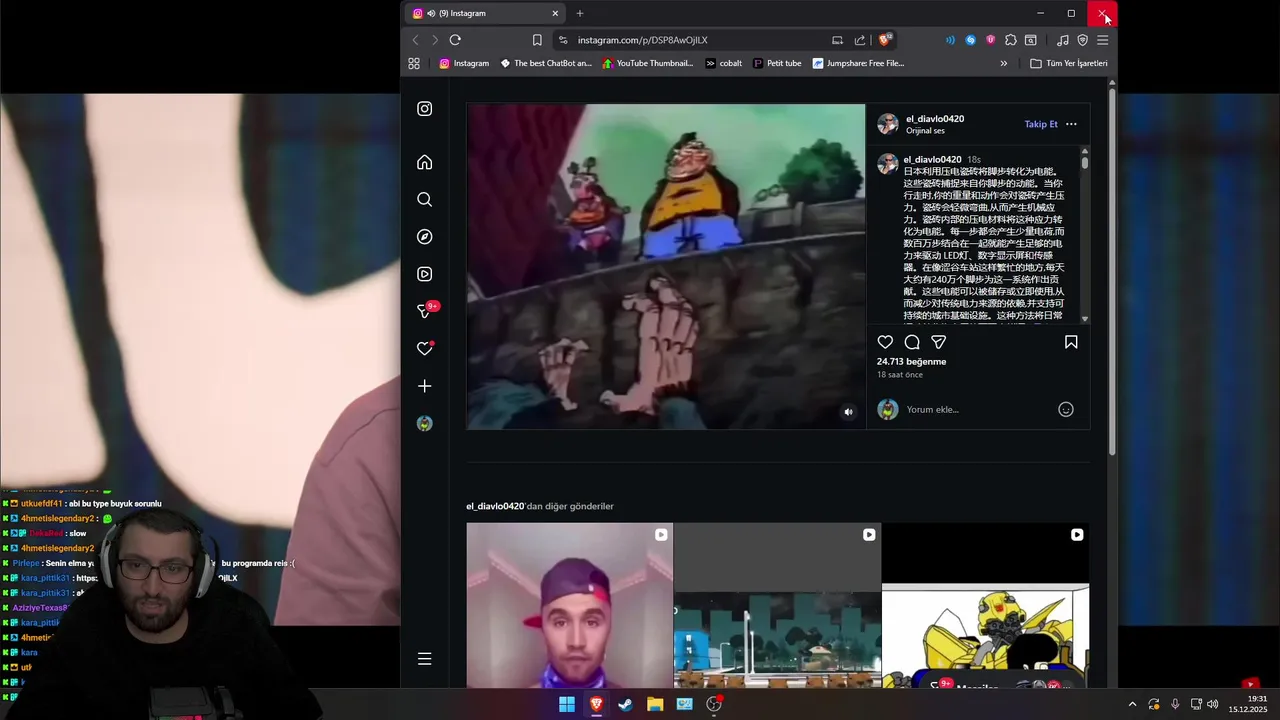Open the Tüm Yer İşaretleri folder
This screenshot has height=720, width=1280.
[1069, 63]
